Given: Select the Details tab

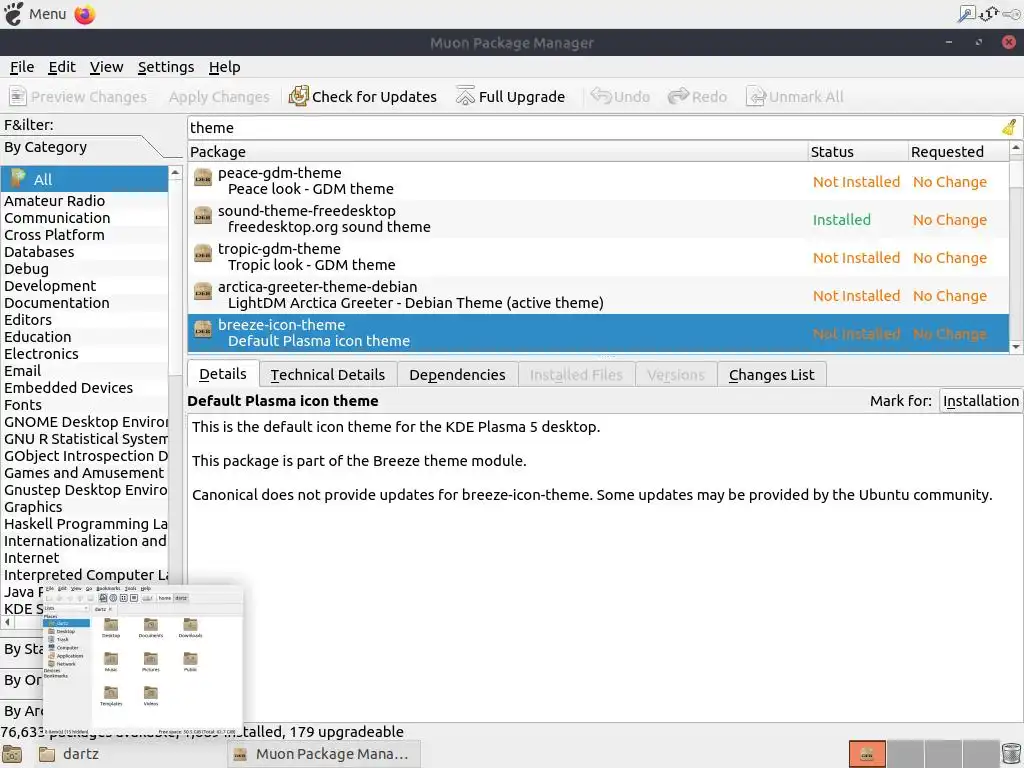Looking at the screenshot, I should pos(223,374).
